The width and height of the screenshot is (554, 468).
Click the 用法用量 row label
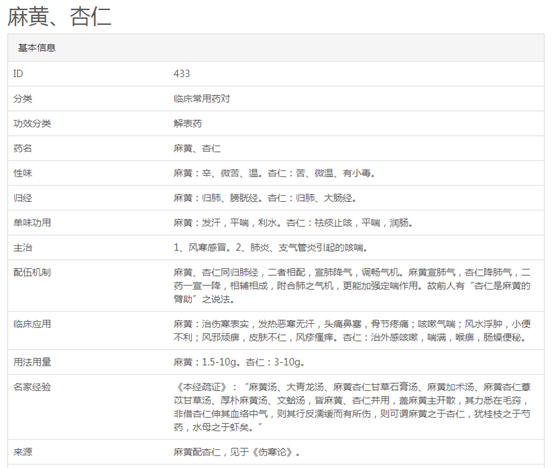pos(32,362)
